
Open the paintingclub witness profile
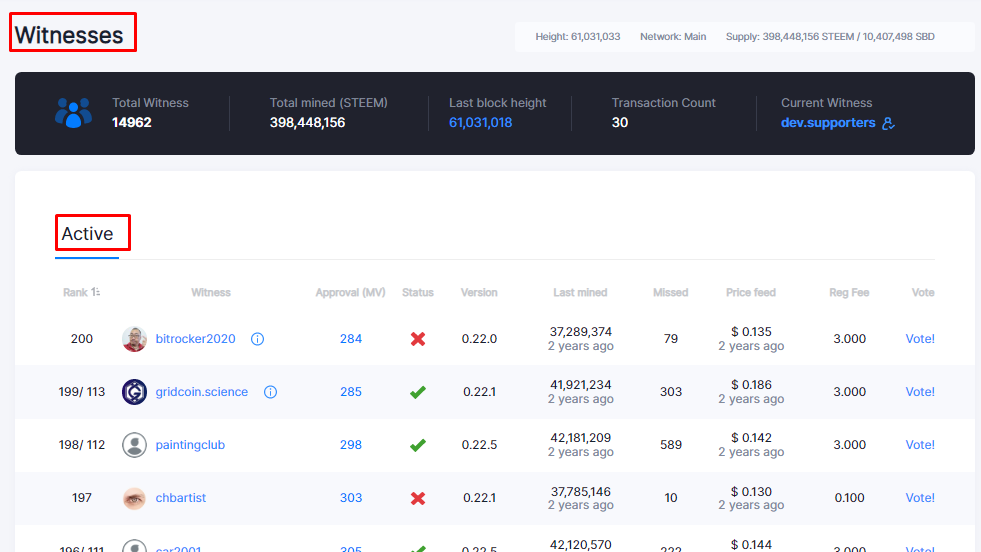point(190,445)
